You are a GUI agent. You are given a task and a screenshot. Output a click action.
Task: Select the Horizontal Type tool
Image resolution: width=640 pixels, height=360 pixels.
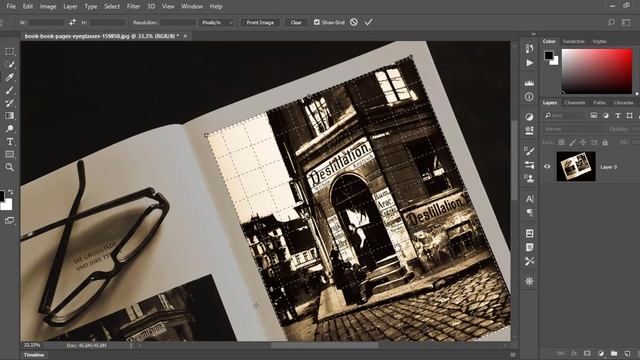[9, 142]
